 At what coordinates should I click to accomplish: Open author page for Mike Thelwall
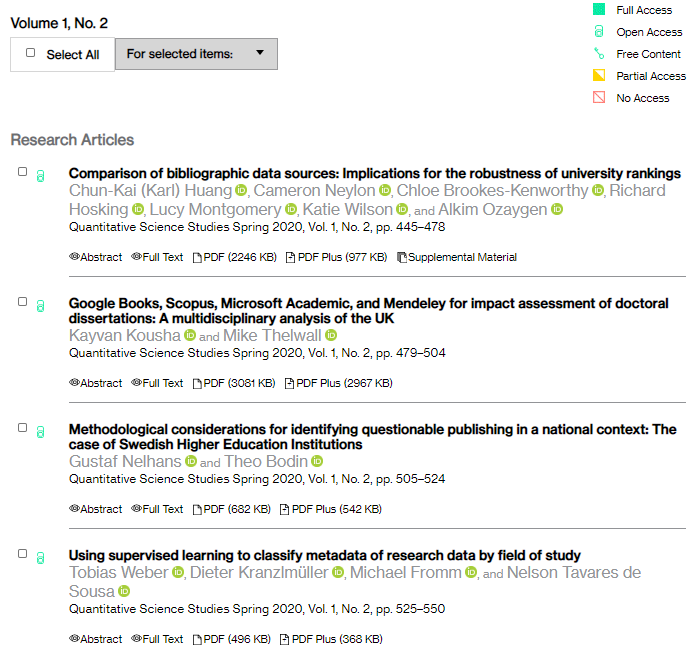(x=272, y=335)
